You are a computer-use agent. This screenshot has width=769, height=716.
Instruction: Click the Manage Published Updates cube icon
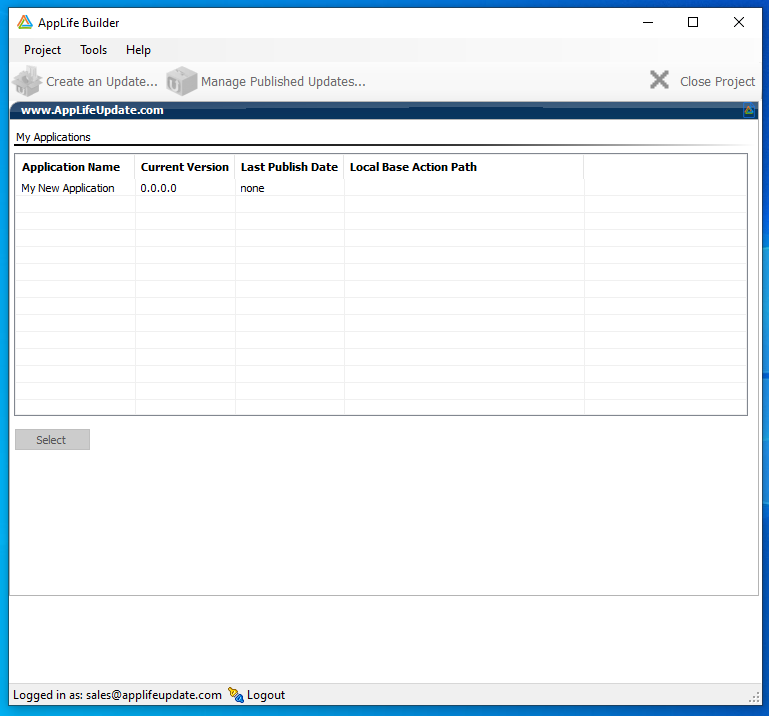(181, 81)
